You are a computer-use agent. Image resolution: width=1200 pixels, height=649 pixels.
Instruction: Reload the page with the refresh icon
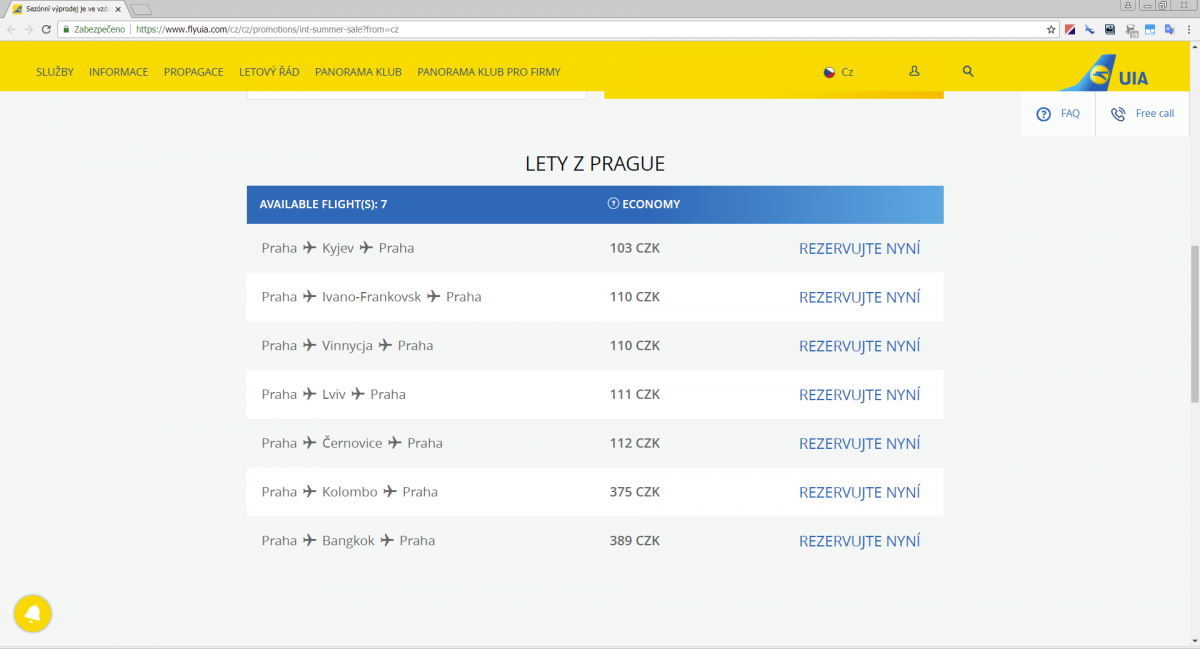pyautogui.click(x=46, y=30)
